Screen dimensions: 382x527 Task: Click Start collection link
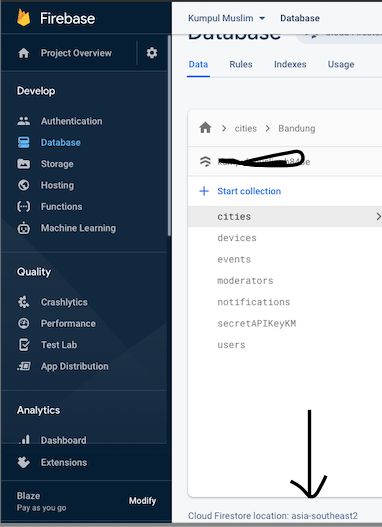249,191
